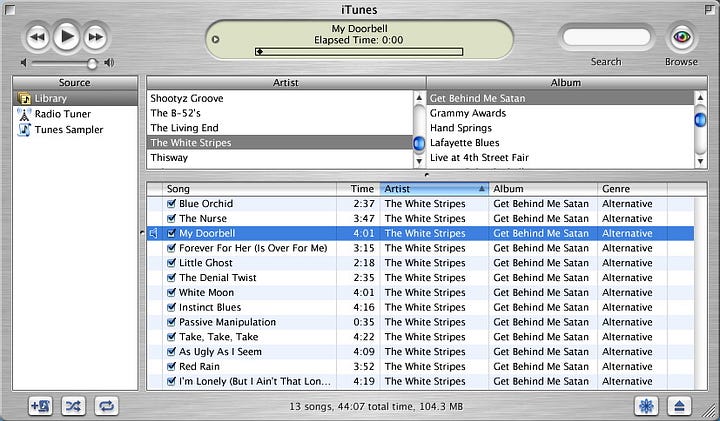Click Artist list scrollbar down arrow

point(419,161)
